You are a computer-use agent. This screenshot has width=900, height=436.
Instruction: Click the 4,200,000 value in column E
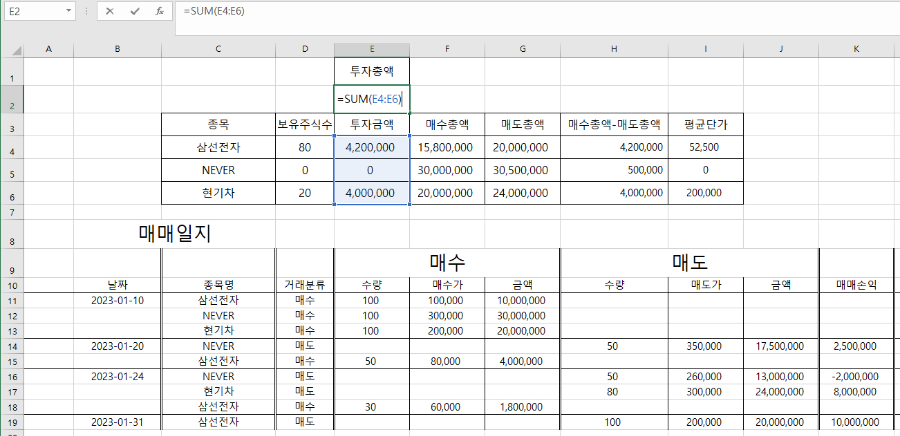click(x=372, y=147)
